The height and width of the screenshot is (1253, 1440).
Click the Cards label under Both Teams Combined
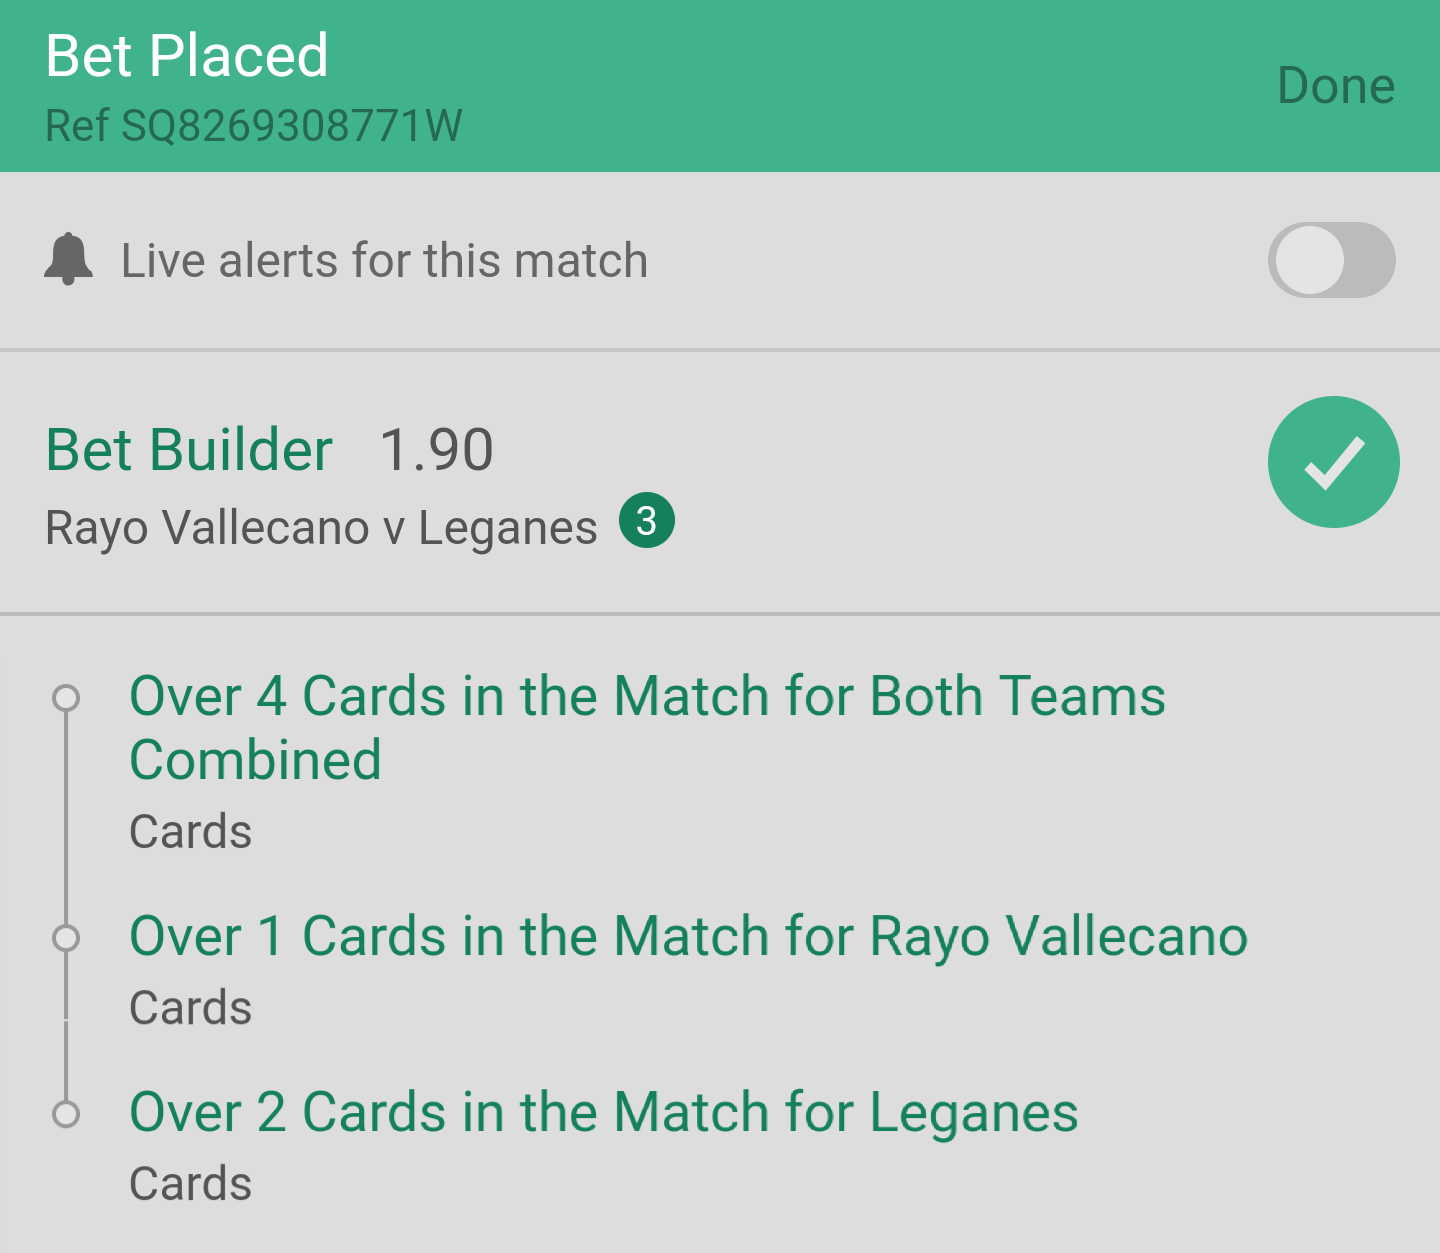point(190,831)
